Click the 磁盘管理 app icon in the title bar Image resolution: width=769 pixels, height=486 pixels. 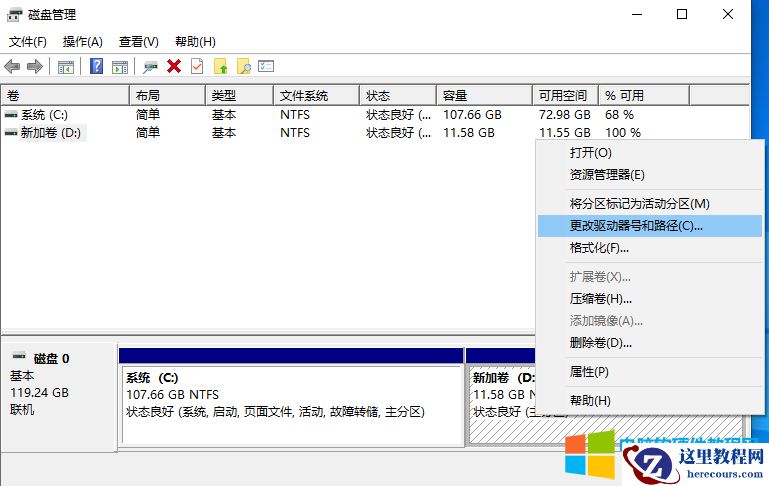tap(14, 15)
